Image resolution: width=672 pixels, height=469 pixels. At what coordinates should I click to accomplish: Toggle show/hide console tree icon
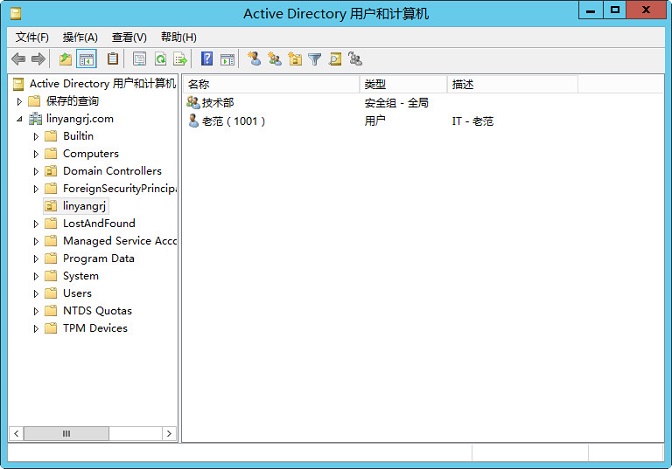(87, 59)
